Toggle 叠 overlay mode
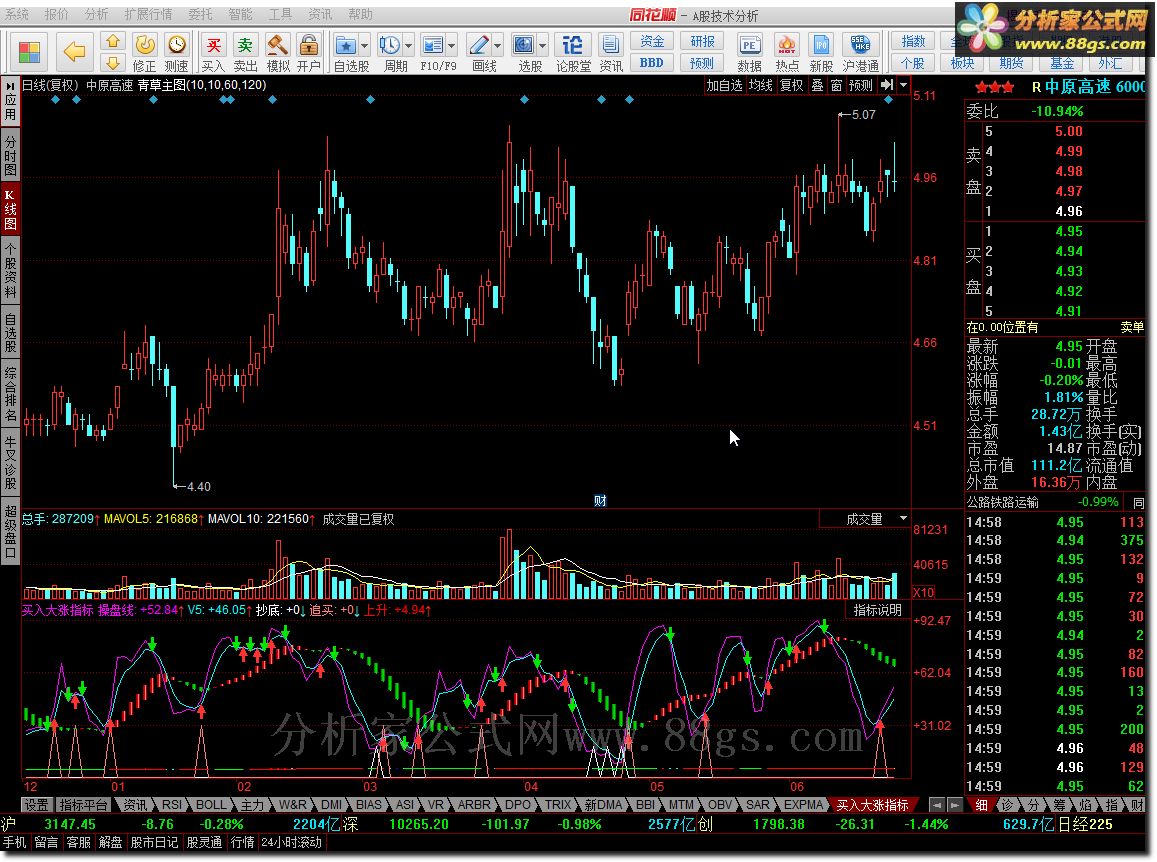Viewport: 1157px width, 862px height. coord(818,86)
